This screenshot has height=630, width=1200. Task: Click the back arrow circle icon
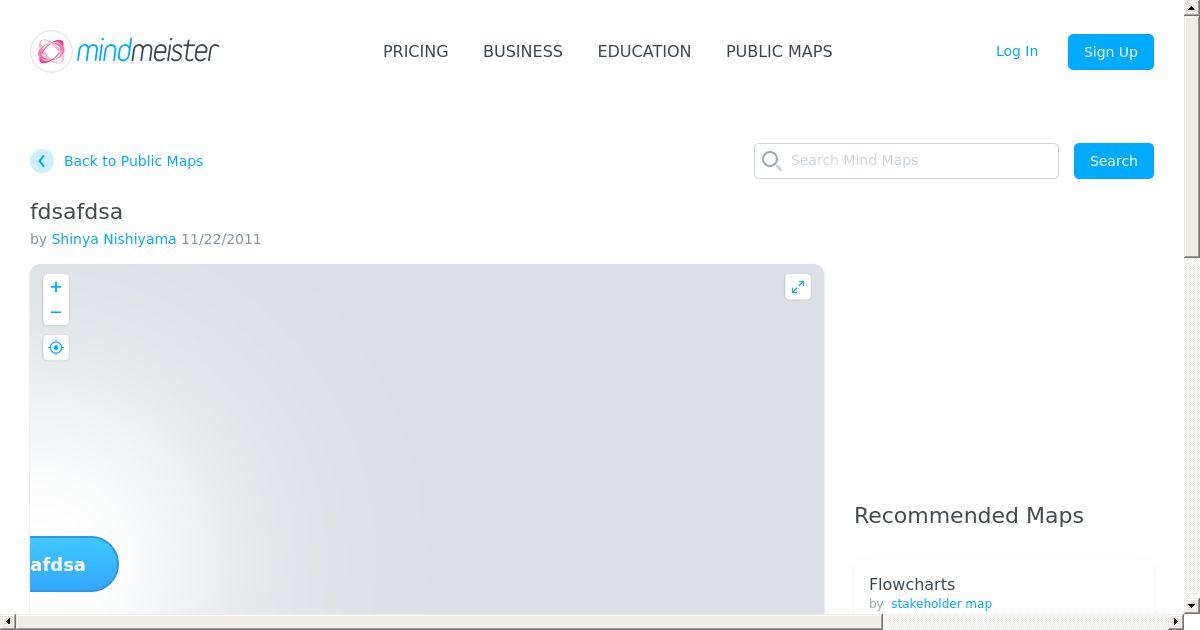point(42,161)
